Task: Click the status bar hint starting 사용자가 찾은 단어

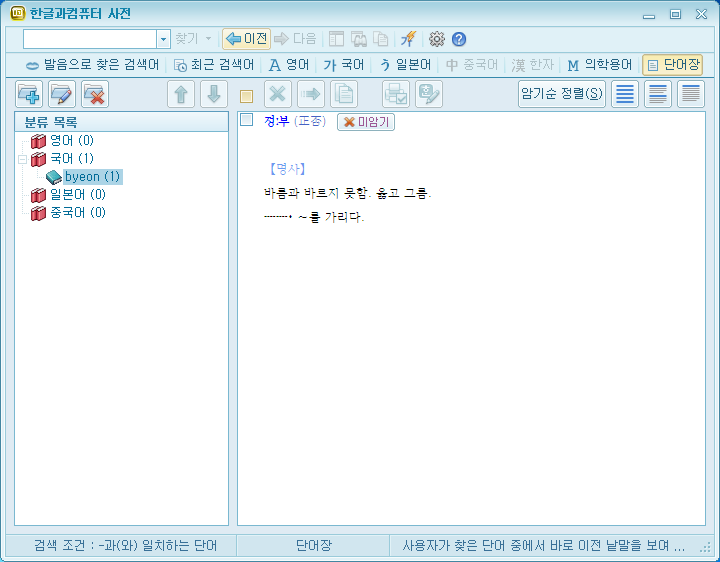Action: [x=544, y=545]
